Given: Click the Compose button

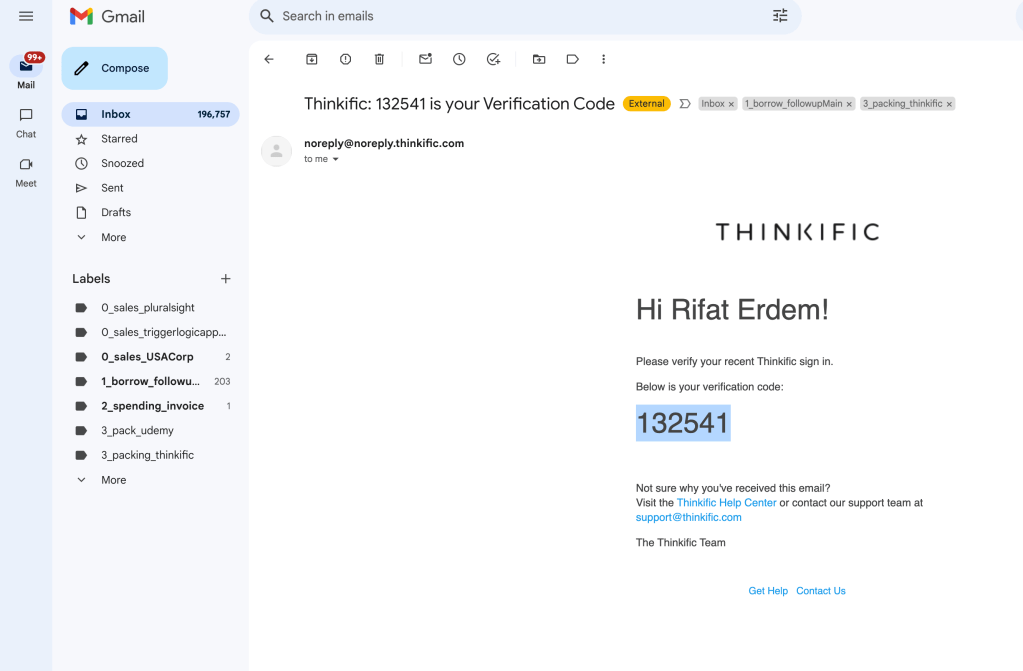Looking at the screenshot, I should pos(114,68).
